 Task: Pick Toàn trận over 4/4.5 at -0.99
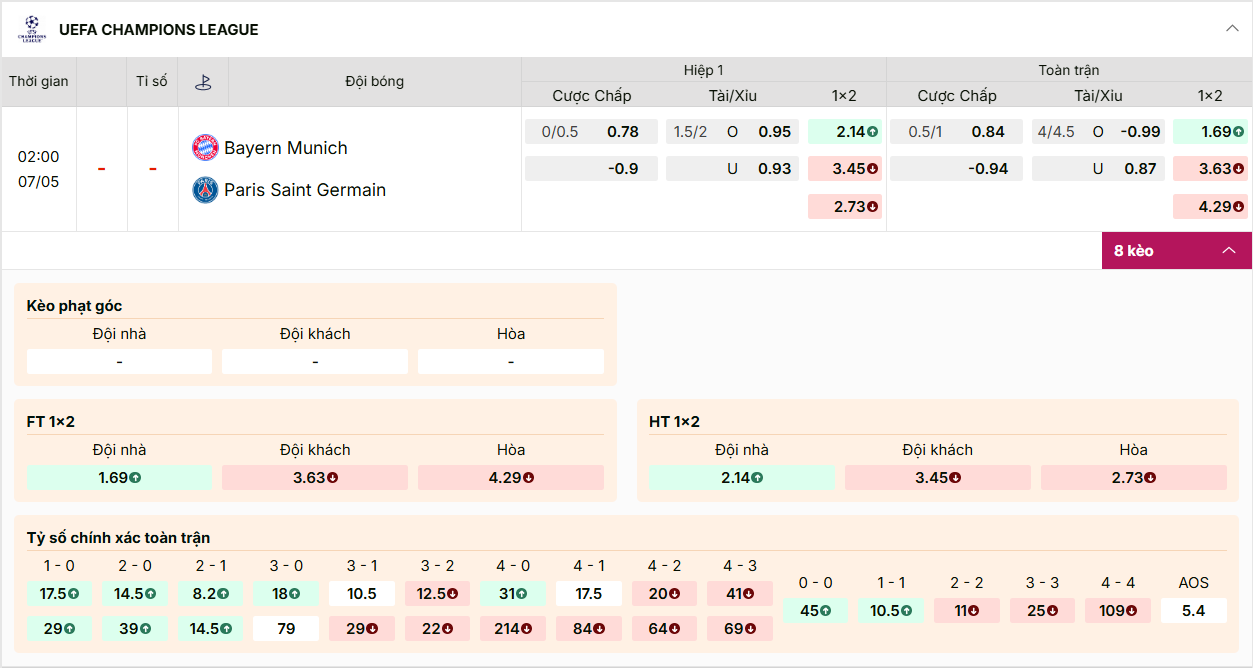[x=1098, y=132]
